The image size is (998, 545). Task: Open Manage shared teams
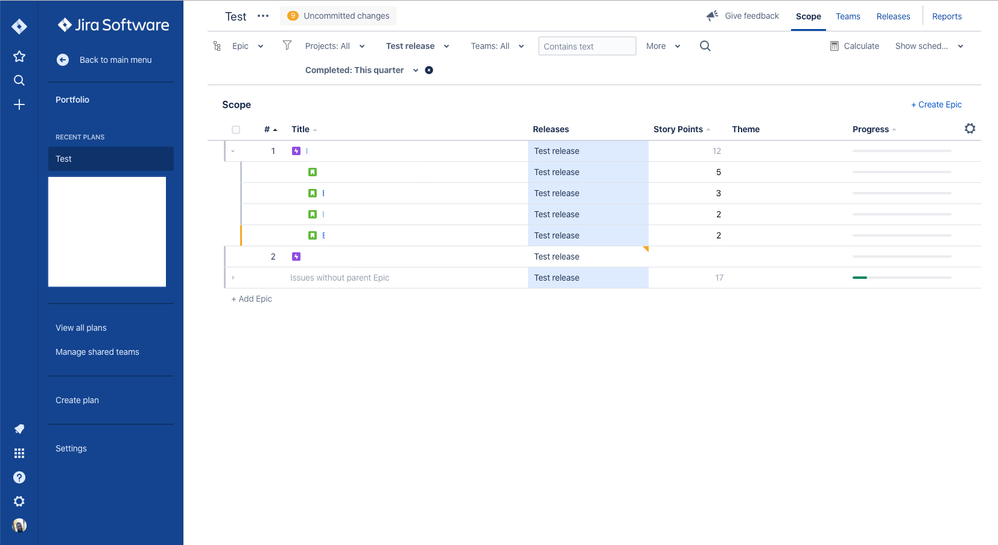[x=97, y=352]
